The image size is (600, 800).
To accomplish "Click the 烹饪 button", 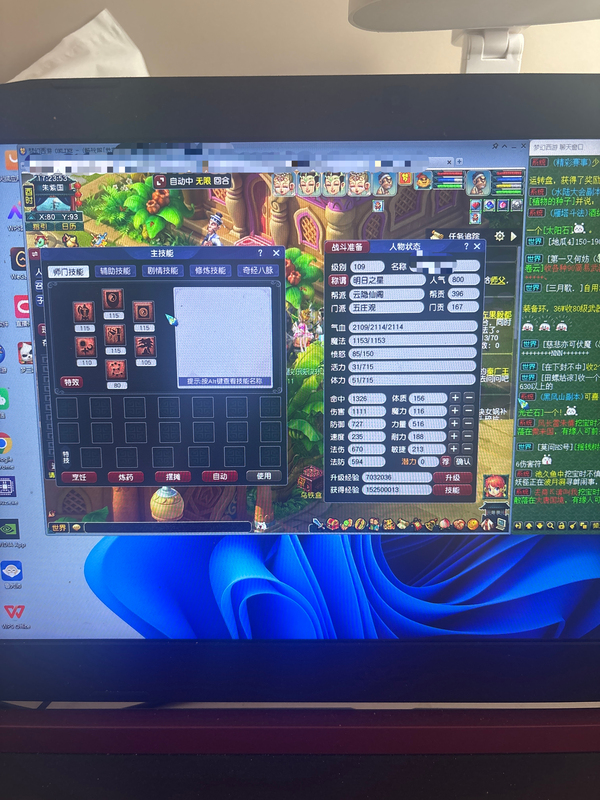I will coord(79,477).
